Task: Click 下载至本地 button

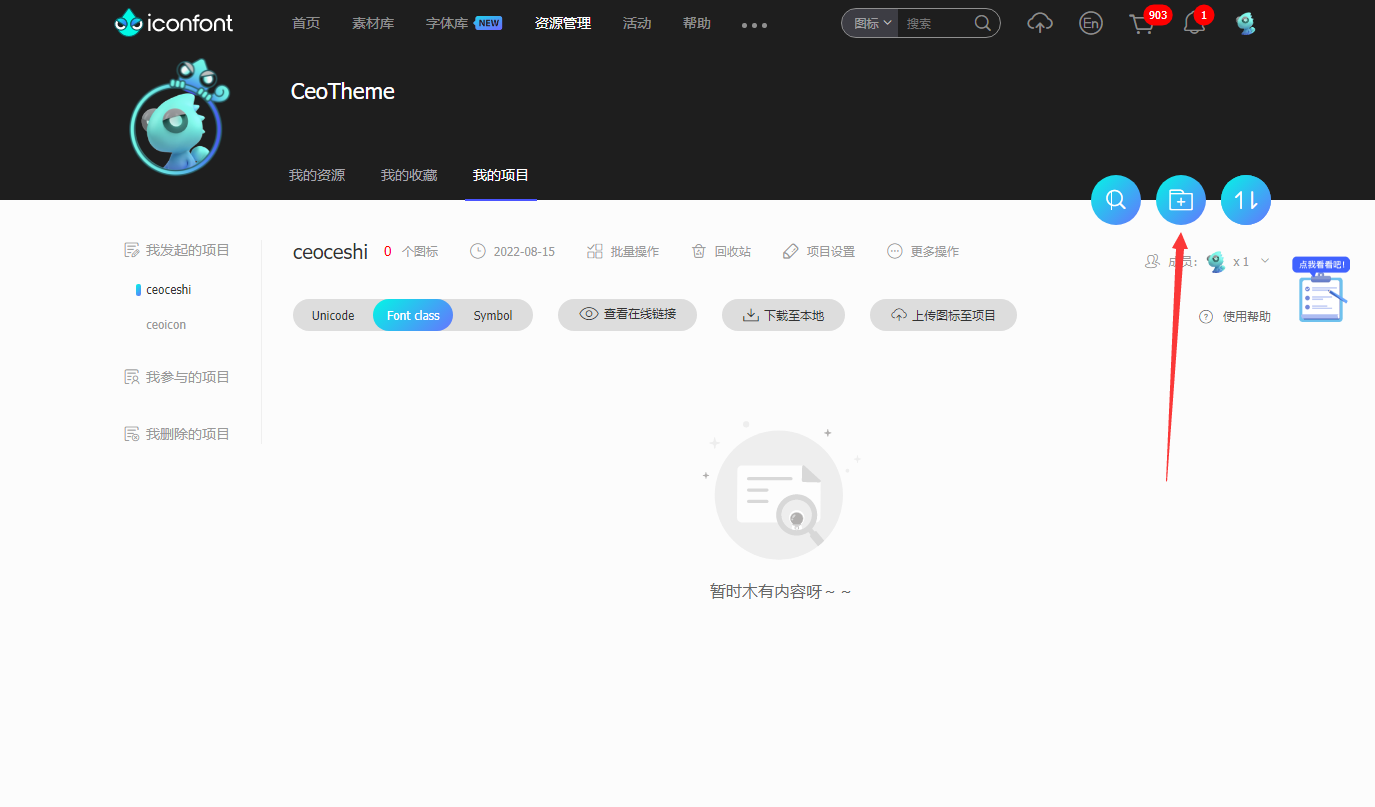Action: pyautogui.click(x=783, y=315)
